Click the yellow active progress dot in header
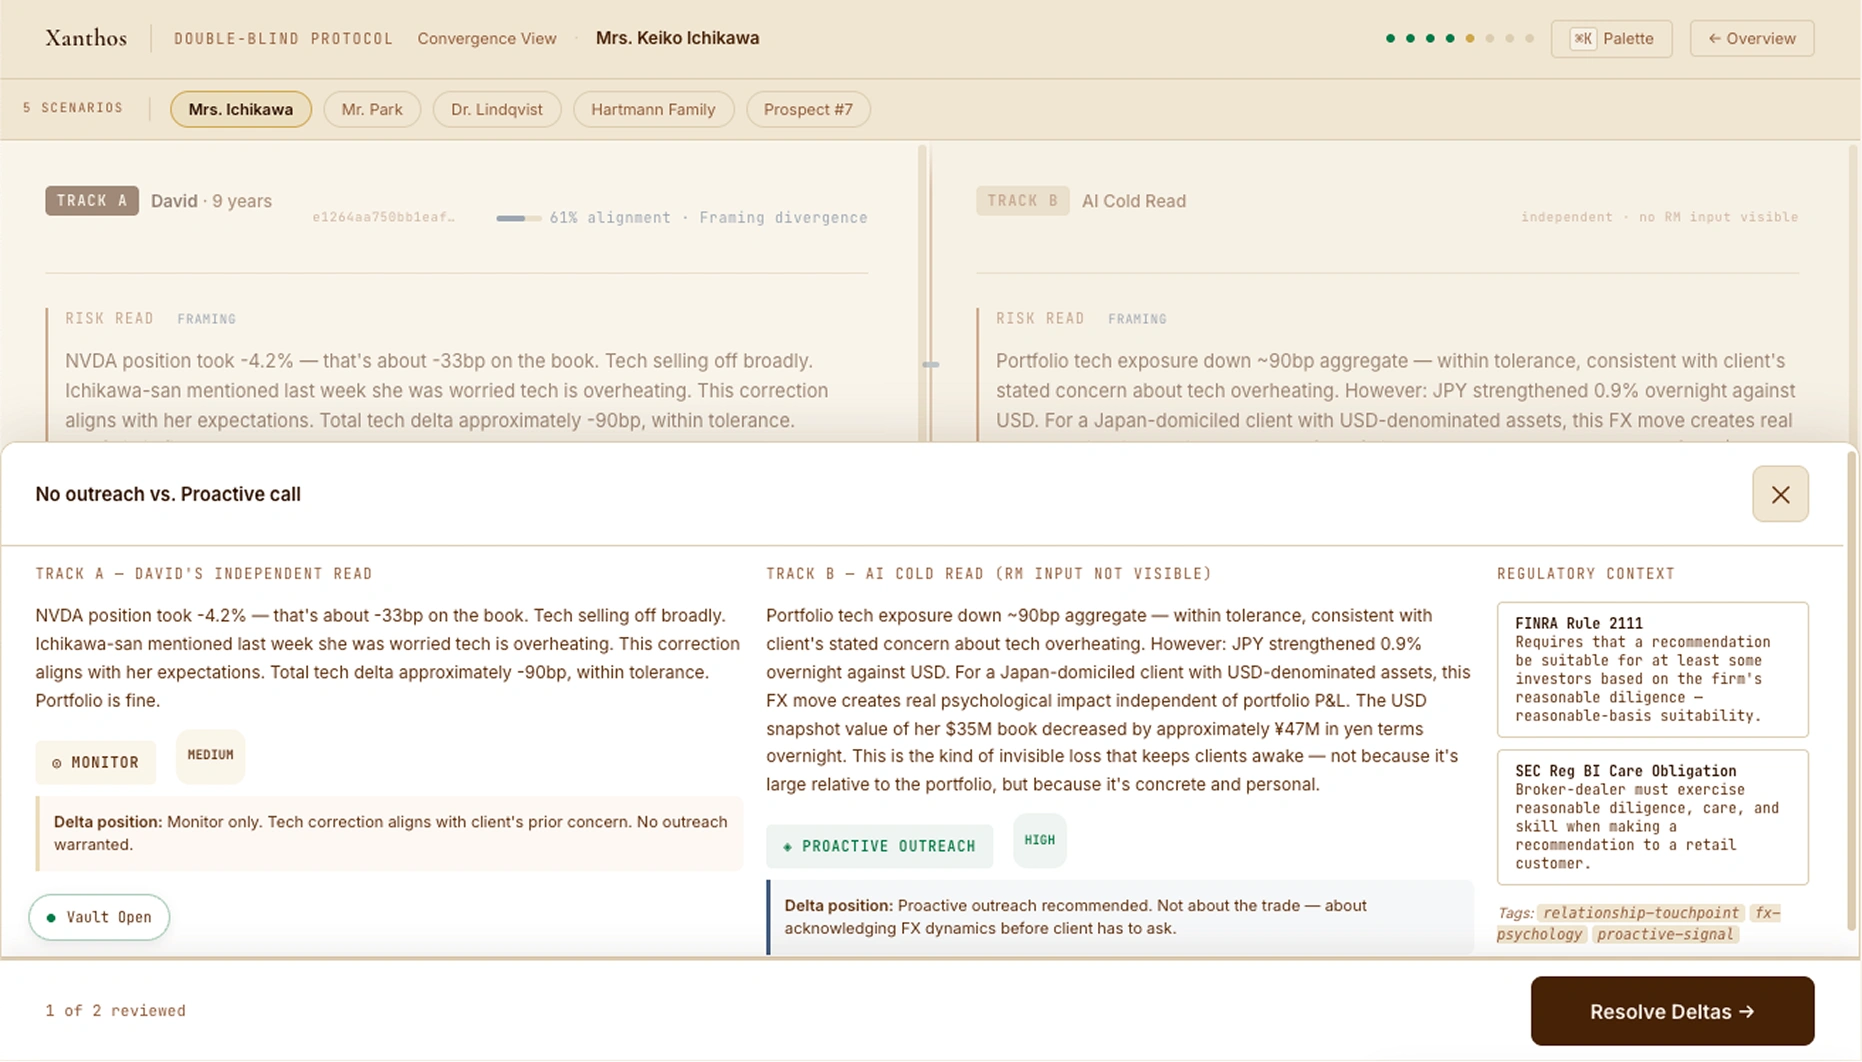The height and width of the screenshot is (1062, 1862). tap(1469, 37)
